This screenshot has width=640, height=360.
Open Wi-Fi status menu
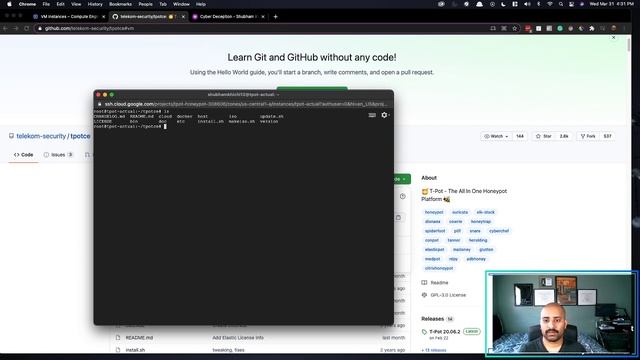pos(550,4)
